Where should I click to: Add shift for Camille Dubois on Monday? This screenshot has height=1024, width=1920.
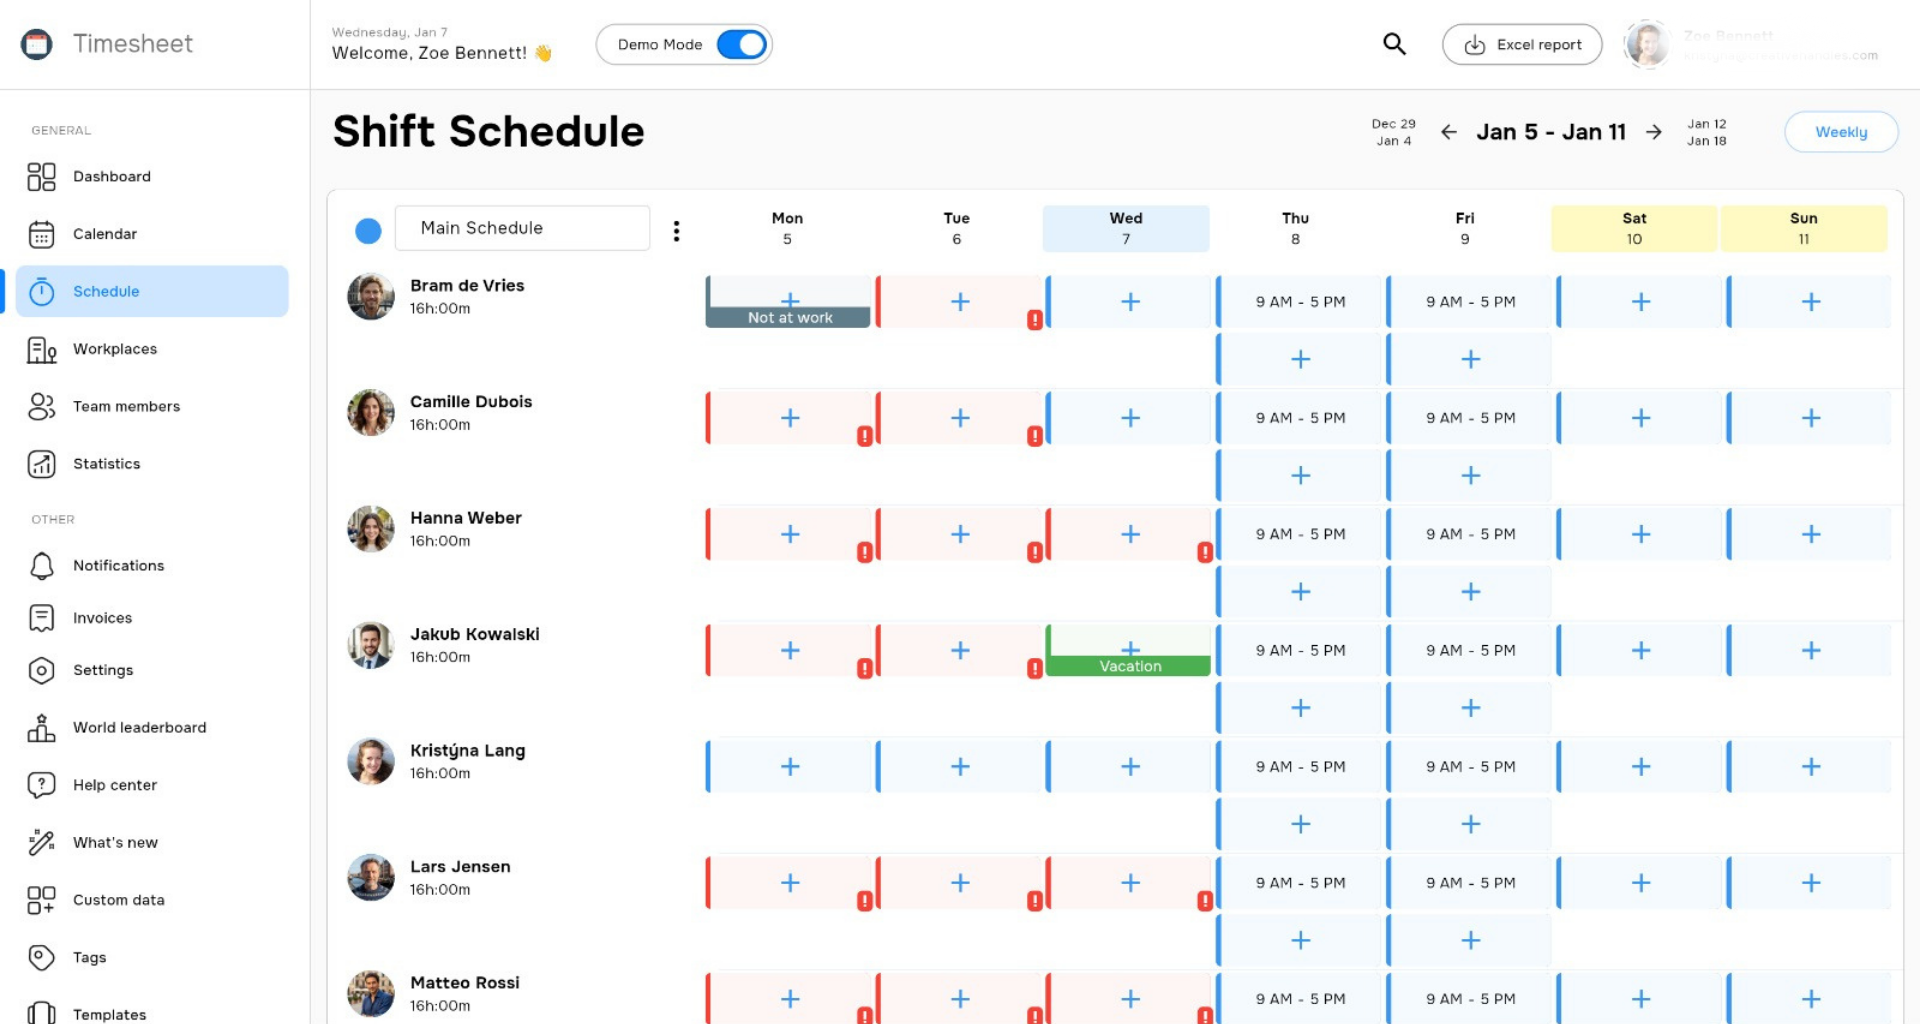point(790,418)
